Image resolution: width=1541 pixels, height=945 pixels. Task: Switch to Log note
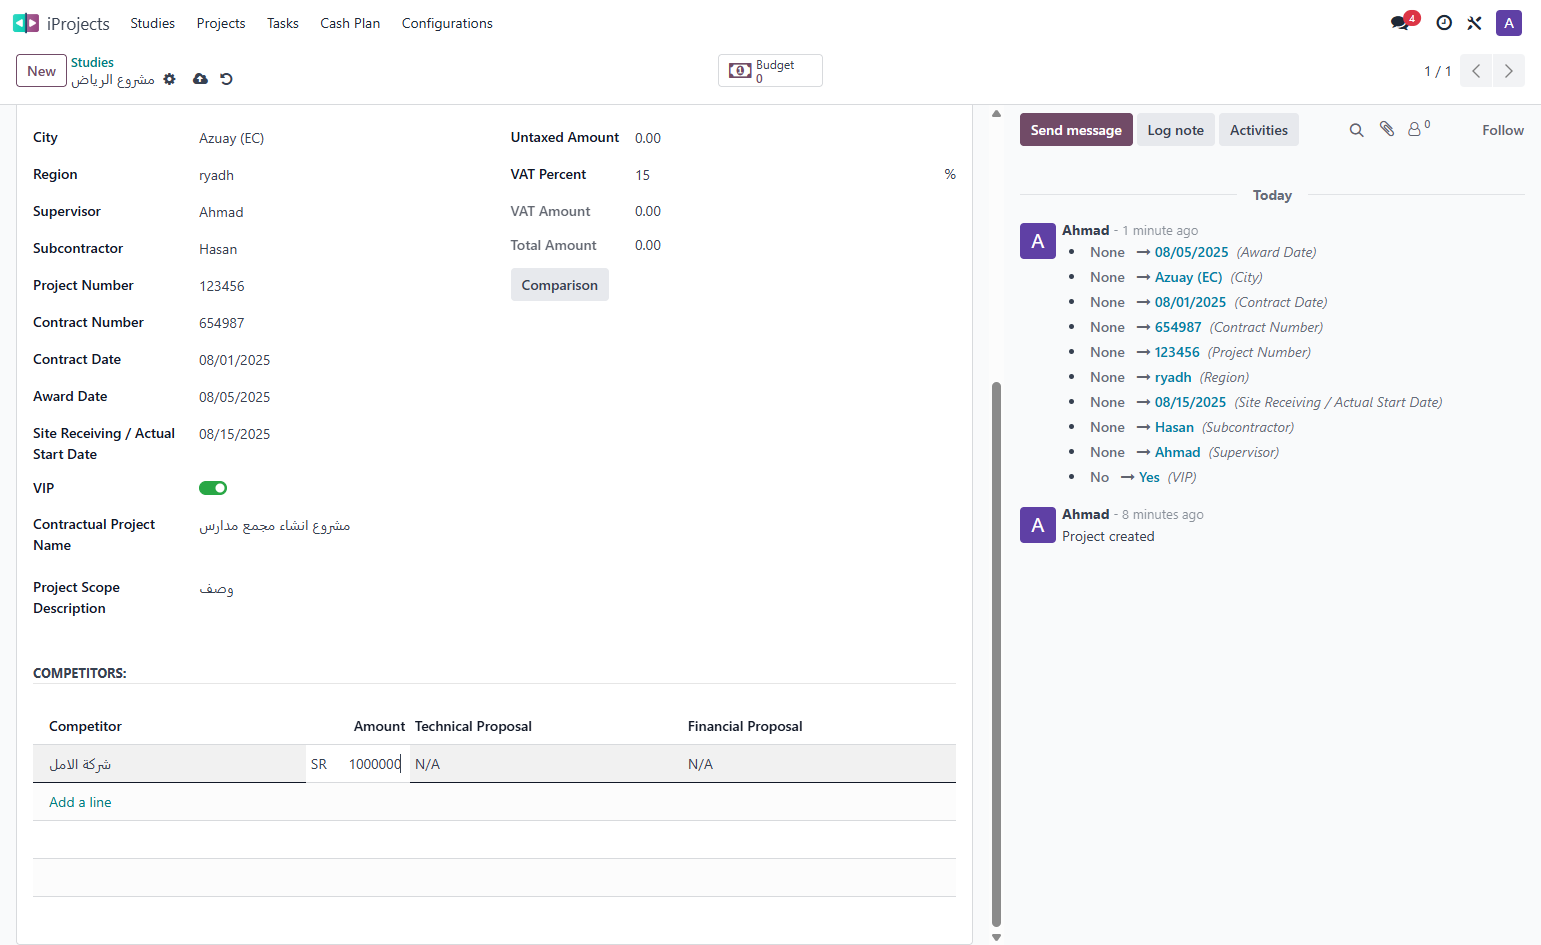[x=1175, y=130]
